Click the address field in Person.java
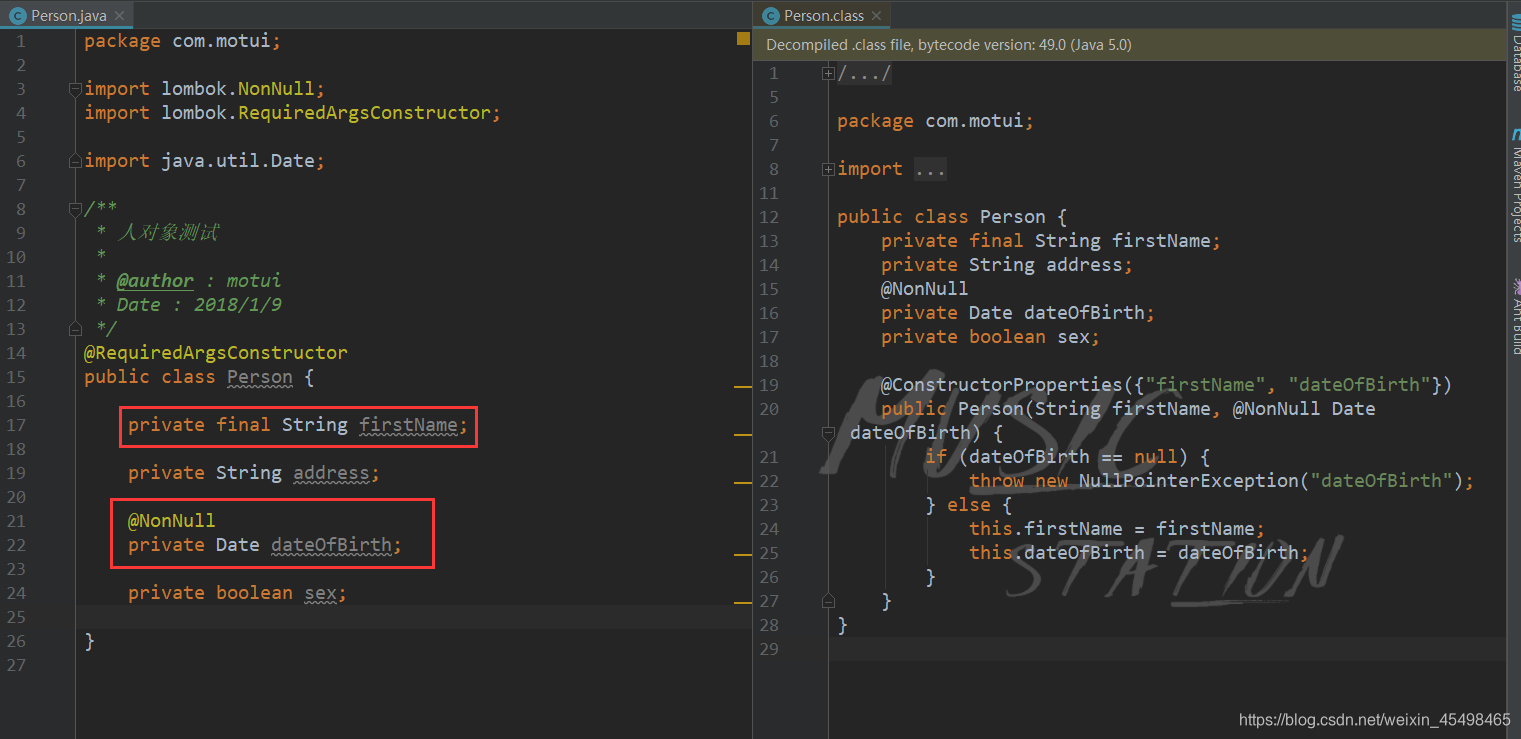The width and height of the screenshot is (1521, 739). click(331, 473)
